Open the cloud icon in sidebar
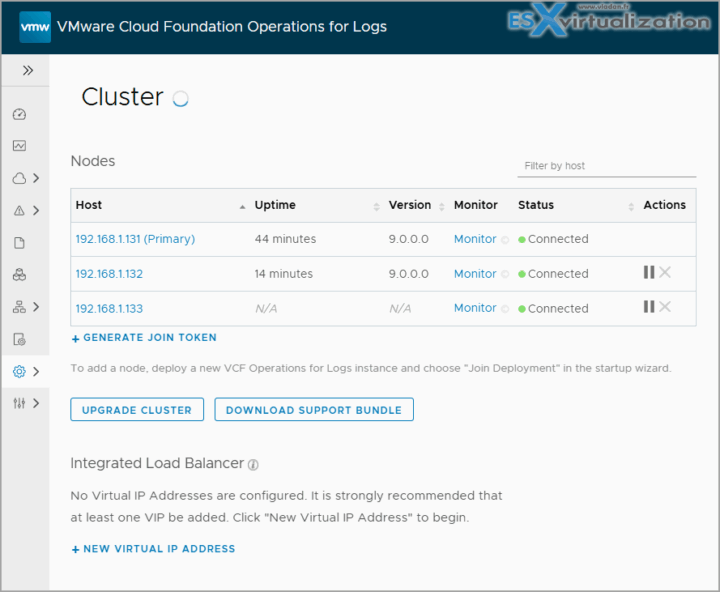Image resolution: width=720 pixels, height=592 pixels. 19,178
